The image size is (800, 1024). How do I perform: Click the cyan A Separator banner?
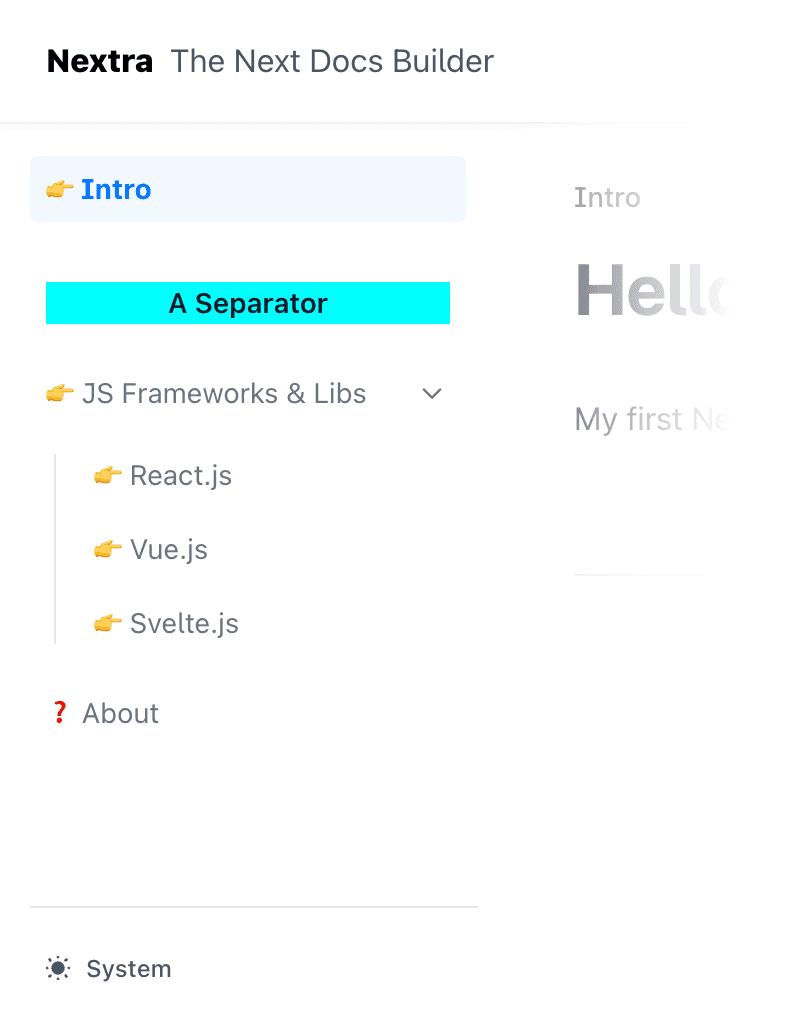[247, 302]
